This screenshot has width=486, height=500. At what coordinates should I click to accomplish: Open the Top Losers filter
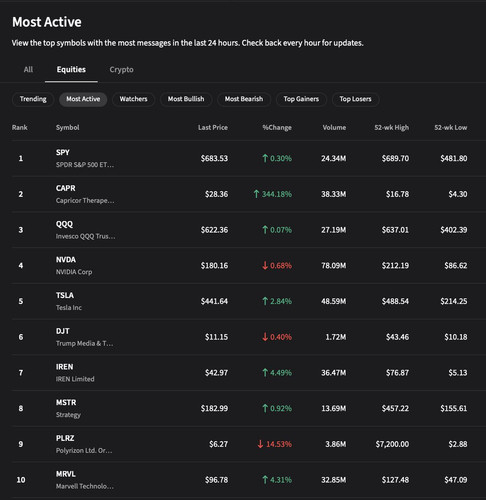(355, 99)
